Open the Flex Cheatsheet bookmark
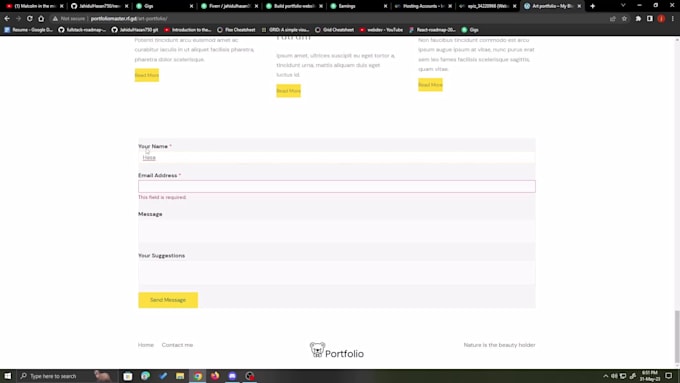Screen dimensions: 680x383 [x=236, y=30]
